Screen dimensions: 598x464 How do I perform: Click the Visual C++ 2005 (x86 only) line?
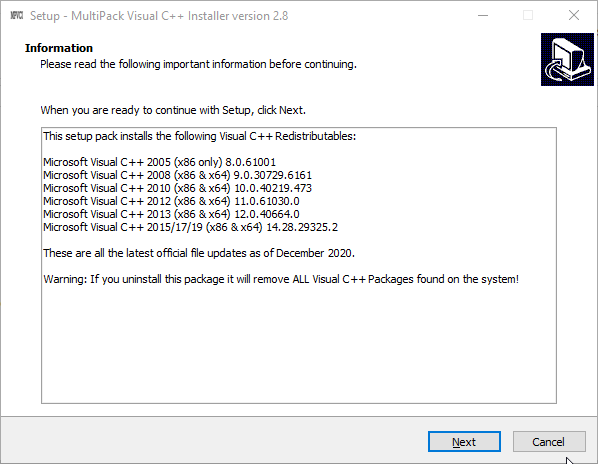[x=159, y=162]
